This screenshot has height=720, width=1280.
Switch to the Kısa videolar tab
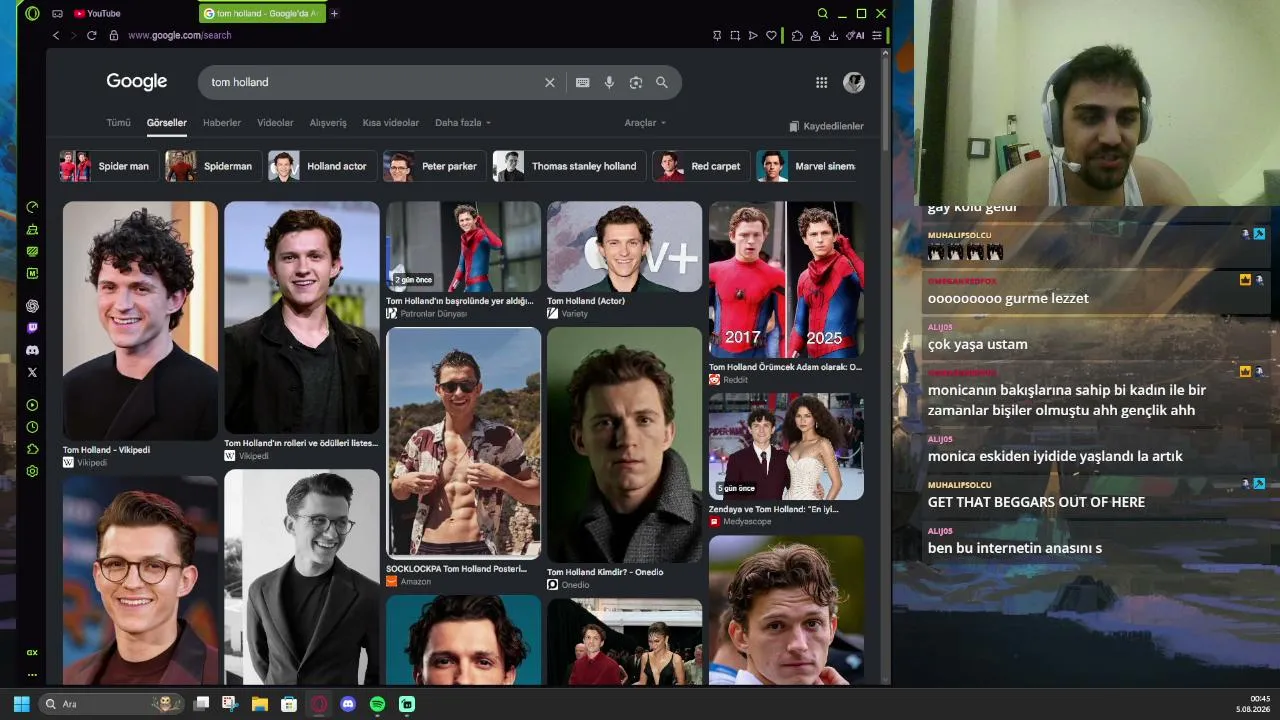391,123
